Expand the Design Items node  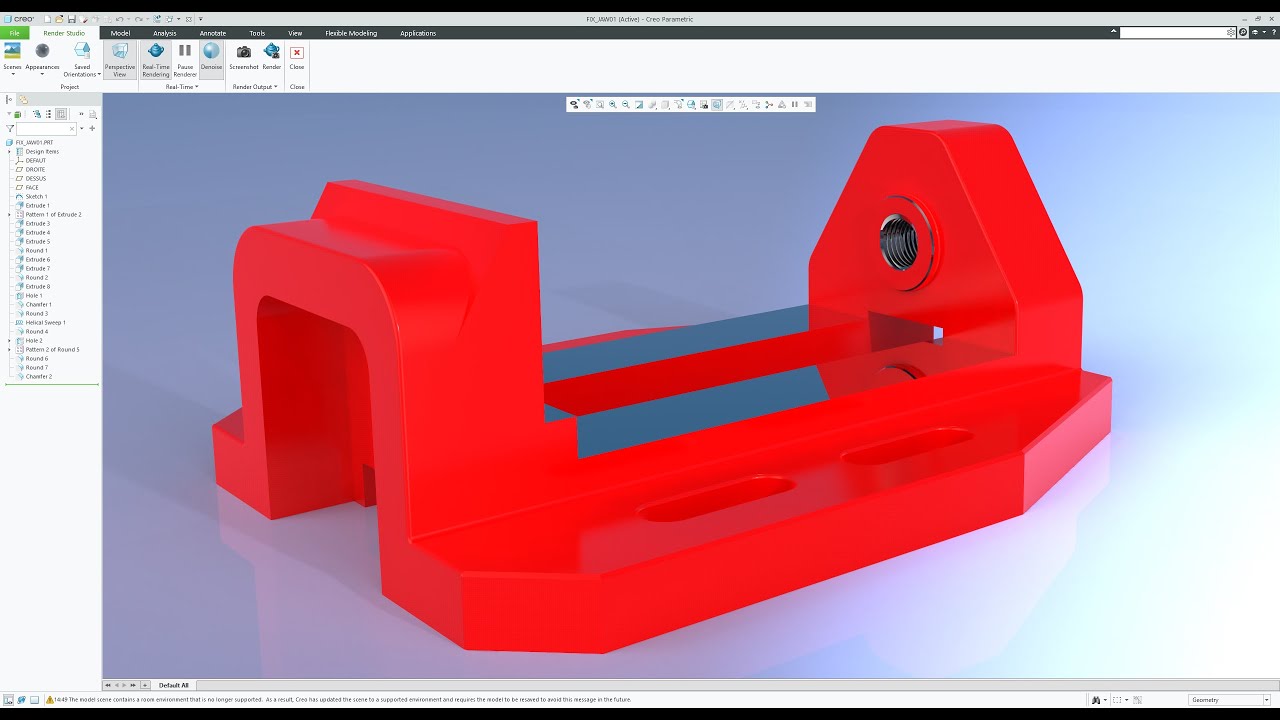(9, 152)
